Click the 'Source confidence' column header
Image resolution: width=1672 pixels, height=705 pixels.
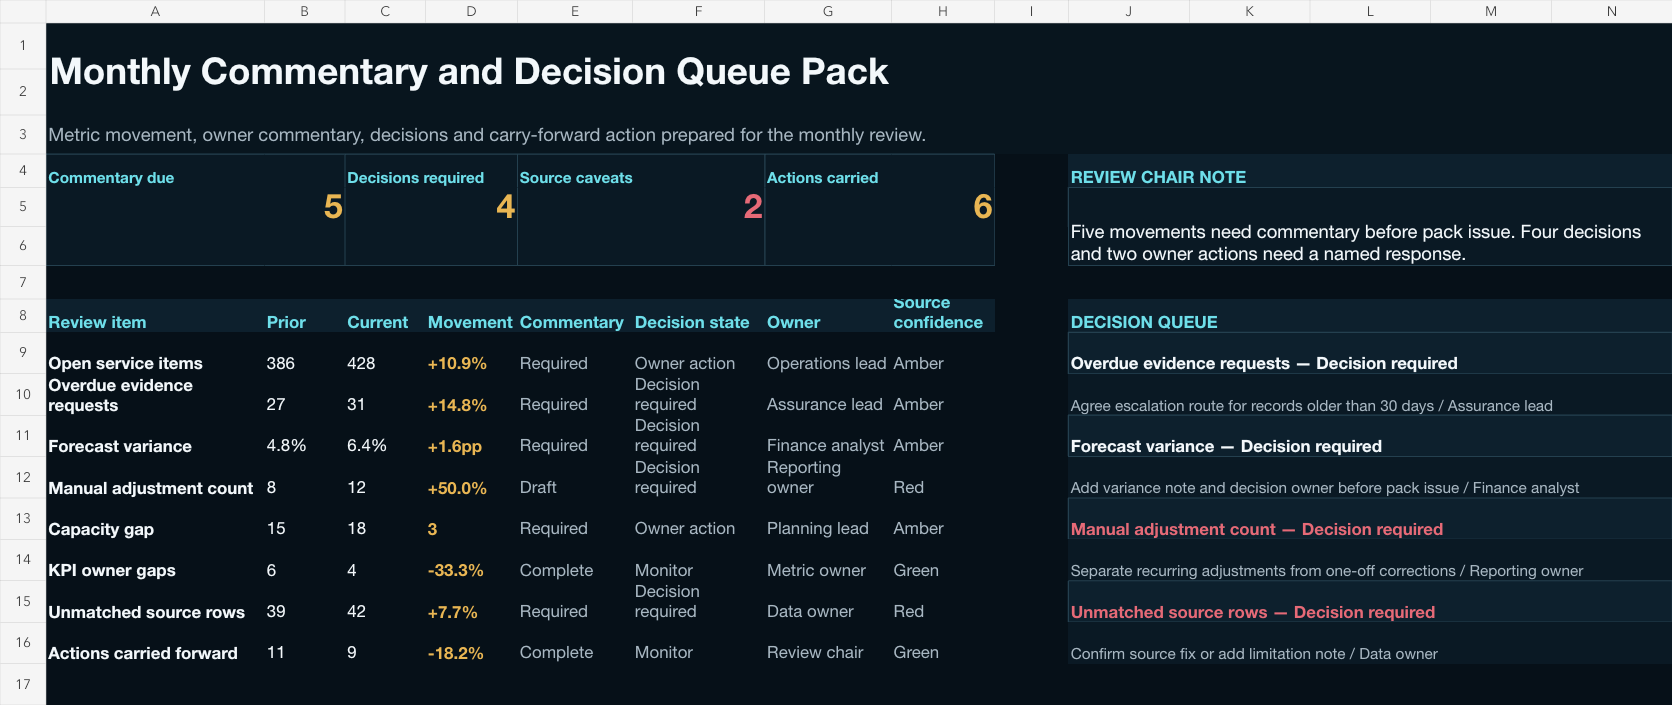tap(938, 313)
